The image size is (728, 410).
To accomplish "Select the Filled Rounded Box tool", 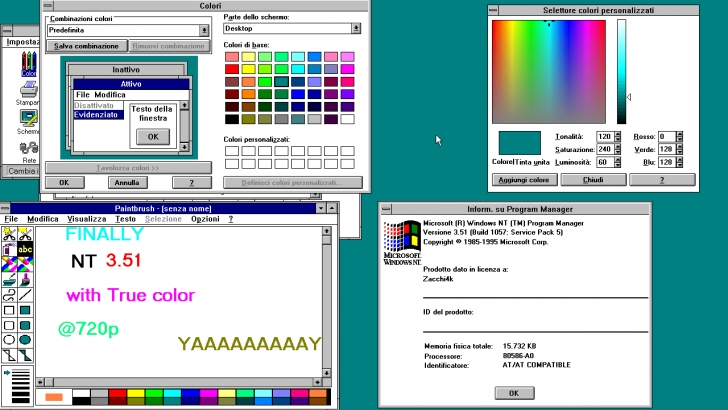I will coord(25,325).
